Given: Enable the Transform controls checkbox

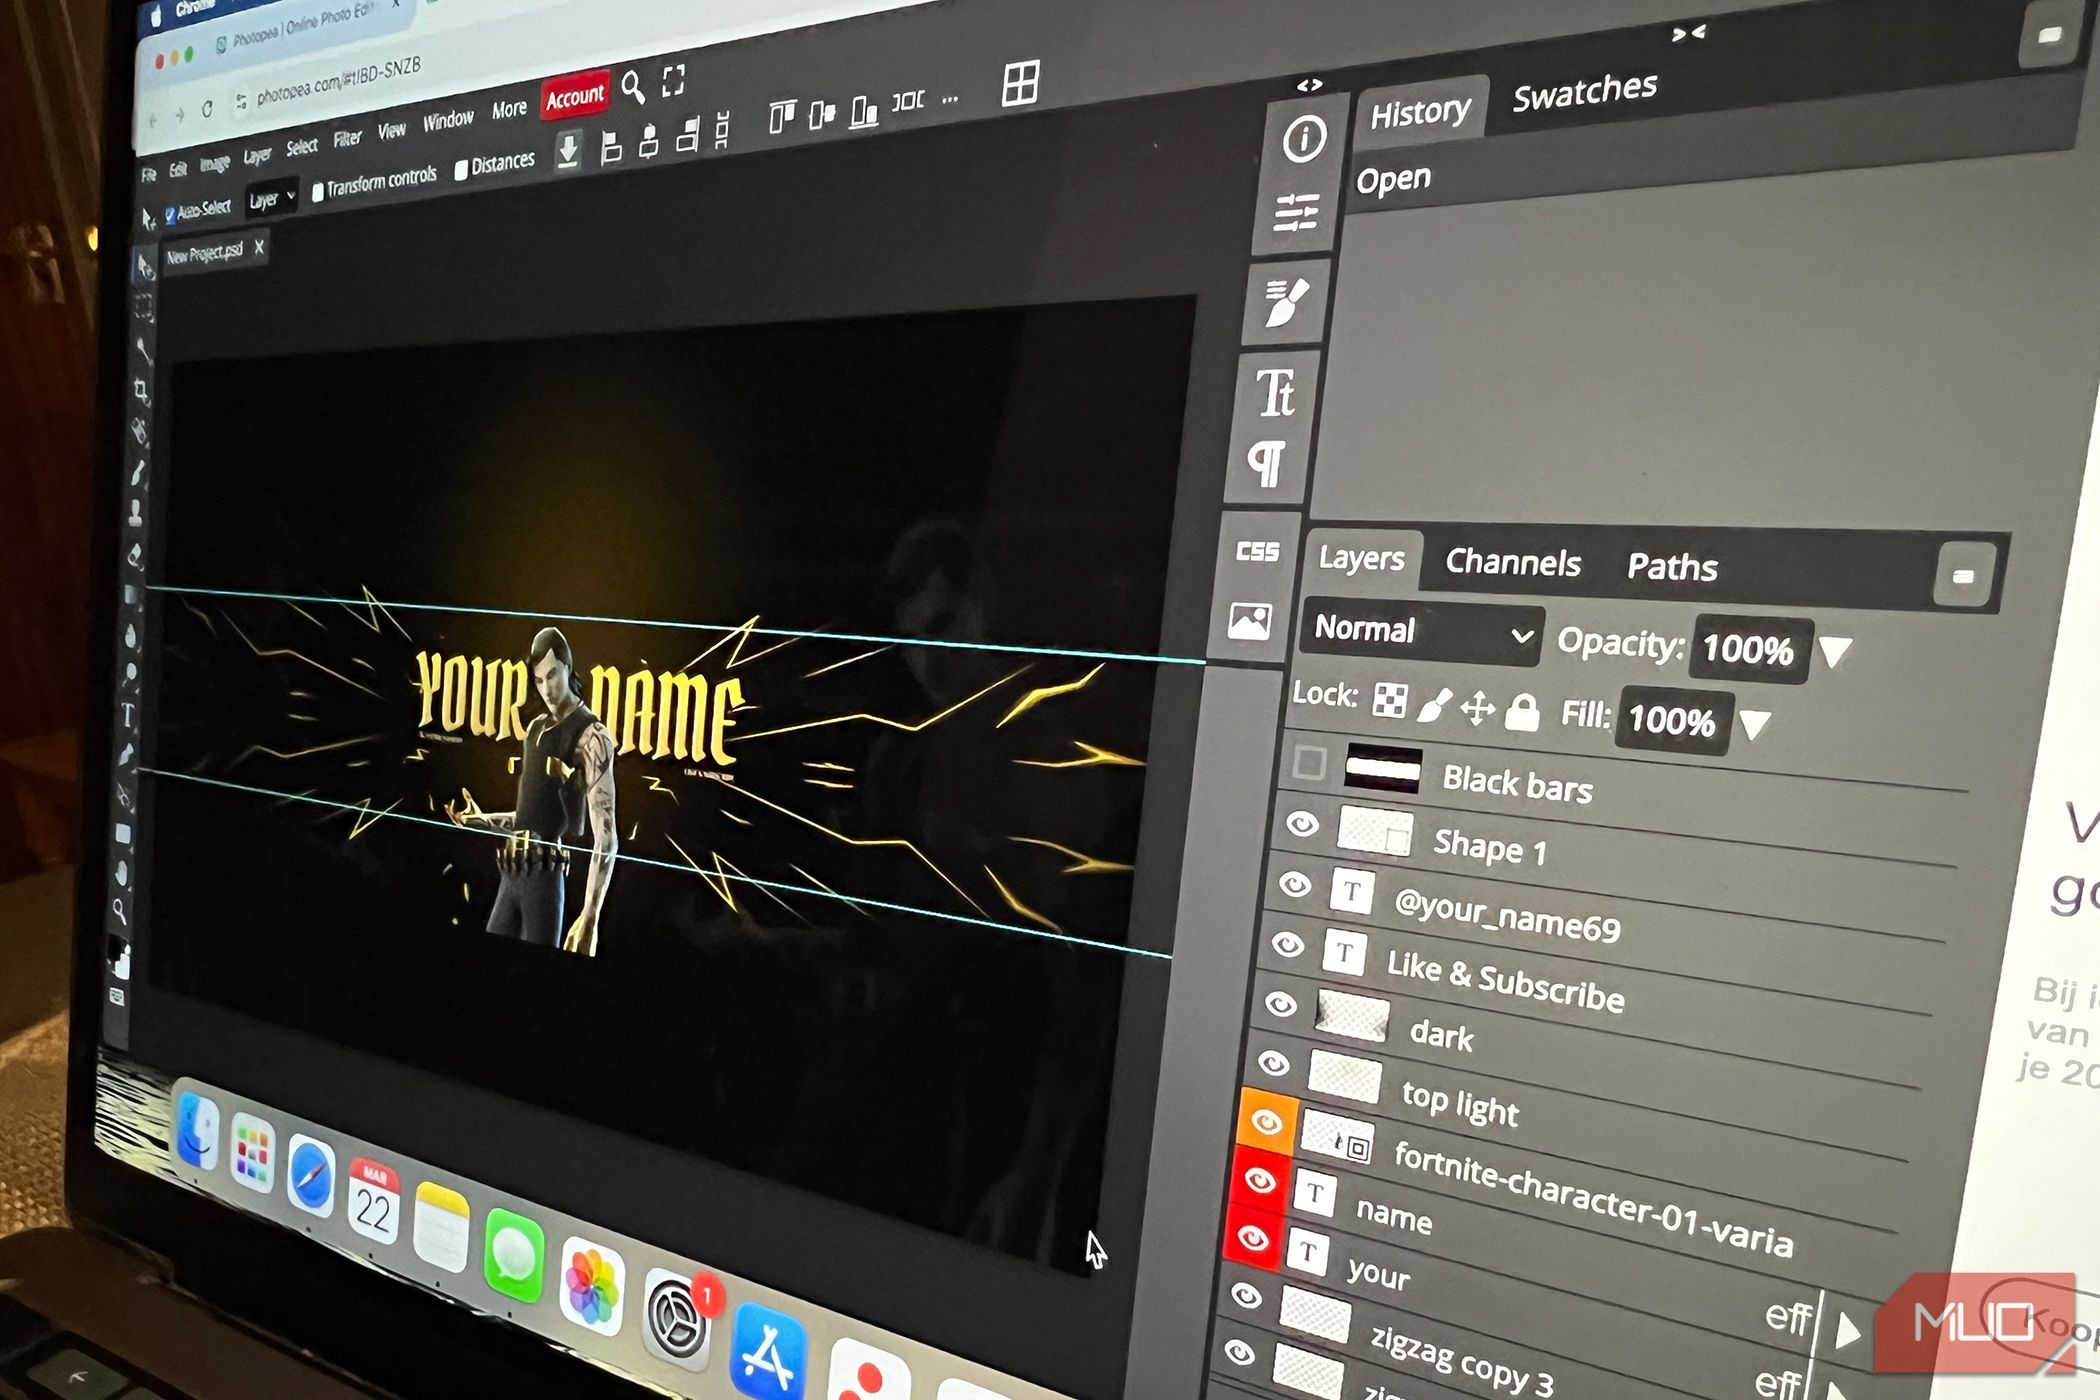Looking at the screenshot, I should [317, 191].
